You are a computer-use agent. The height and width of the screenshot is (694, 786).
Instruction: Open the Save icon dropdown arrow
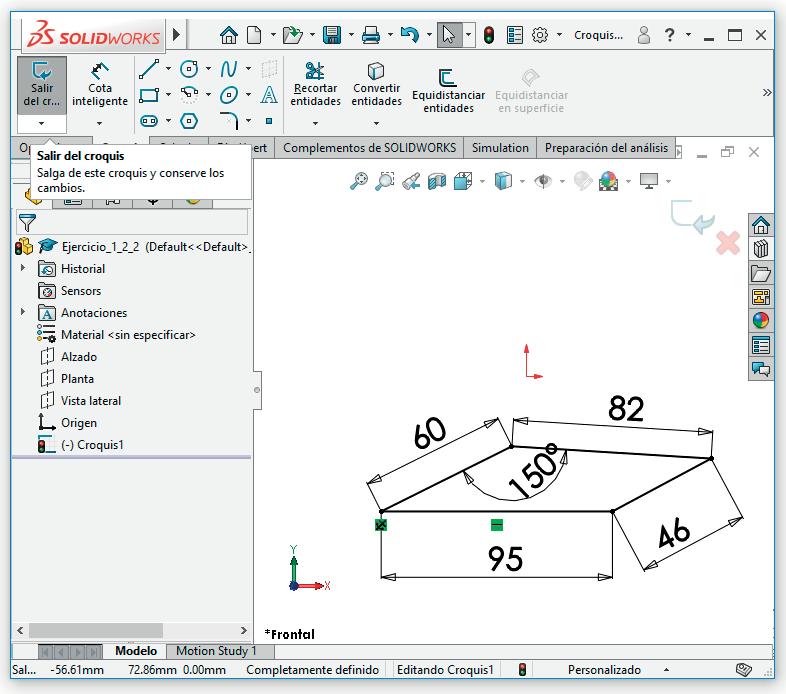click(x=351, y=35)
